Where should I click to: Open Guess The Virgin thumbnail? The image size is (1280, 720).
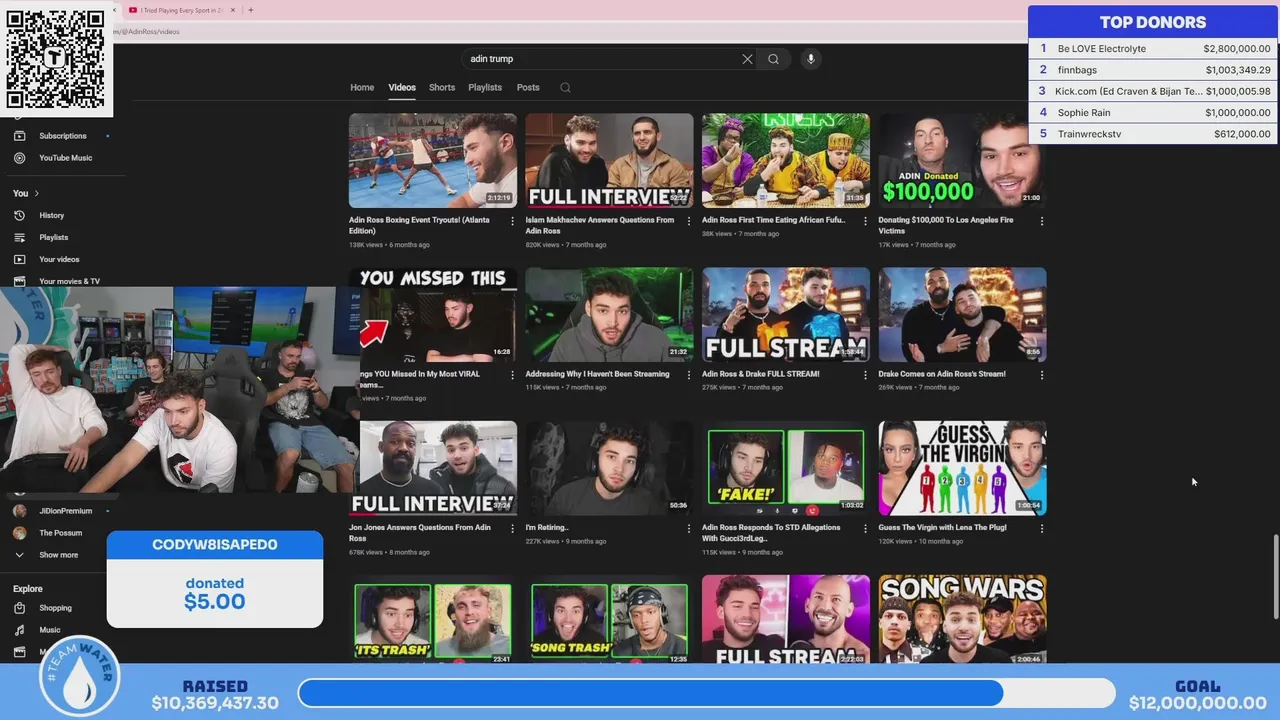962,468
